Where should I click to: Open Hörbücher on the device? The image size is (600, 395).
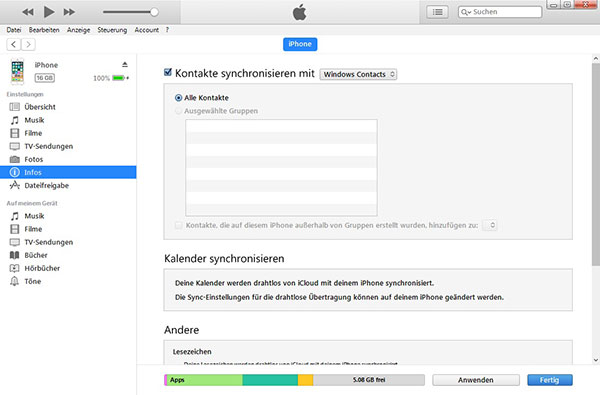[x=68, y=268]
